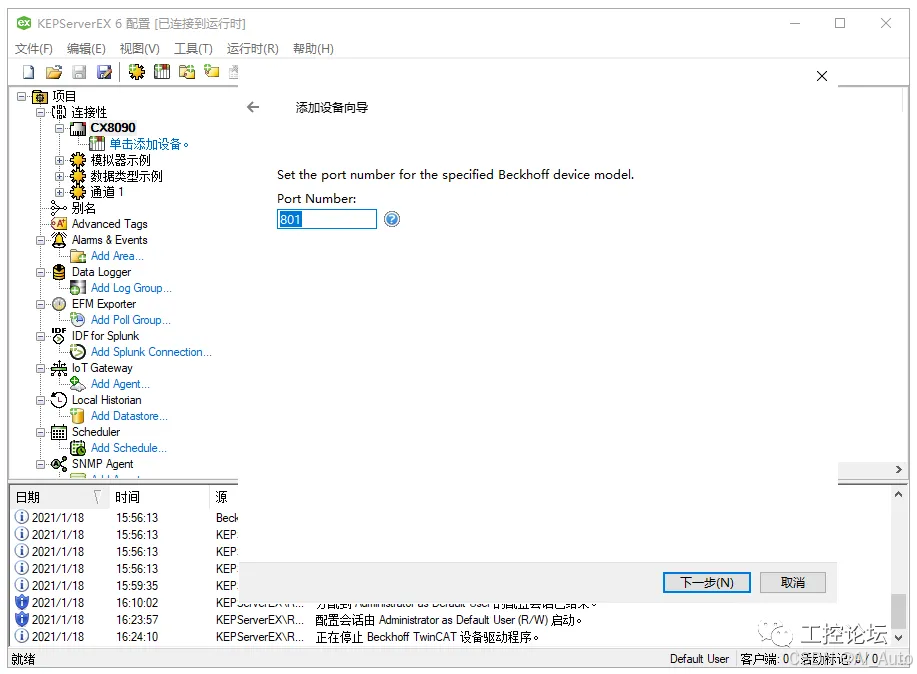Image resolution: width=917 pixels, height=674 pixels.
Task: Click the New channel gear toolbar icon
Action: pyautogui.click(x=137, y=72)
